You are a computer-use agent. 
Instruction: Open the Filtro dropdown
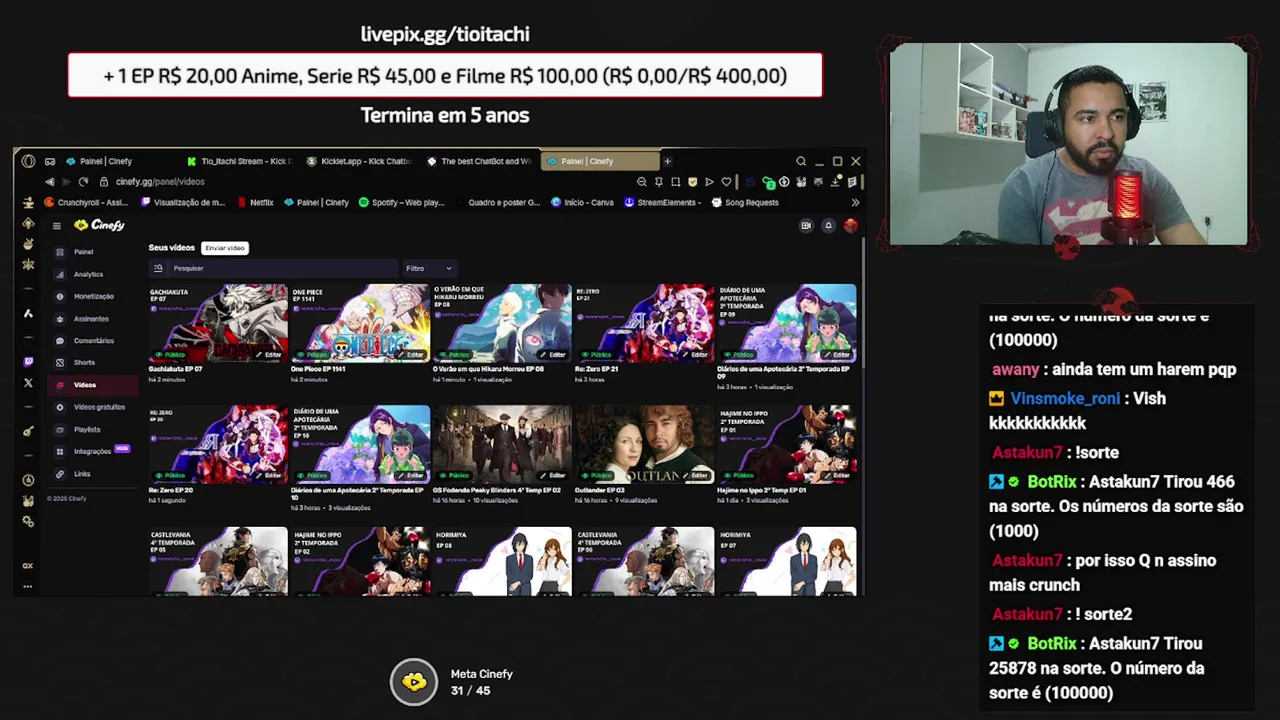[x=428, y=268]
